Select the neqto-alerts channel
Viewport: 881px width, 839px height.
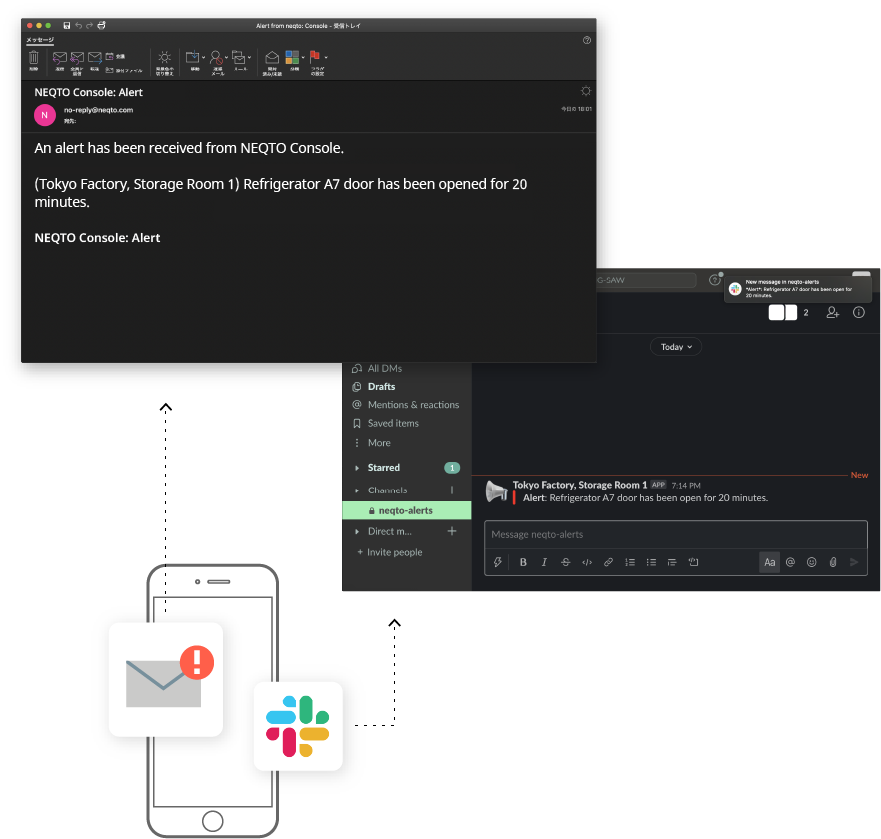point(405,510)
